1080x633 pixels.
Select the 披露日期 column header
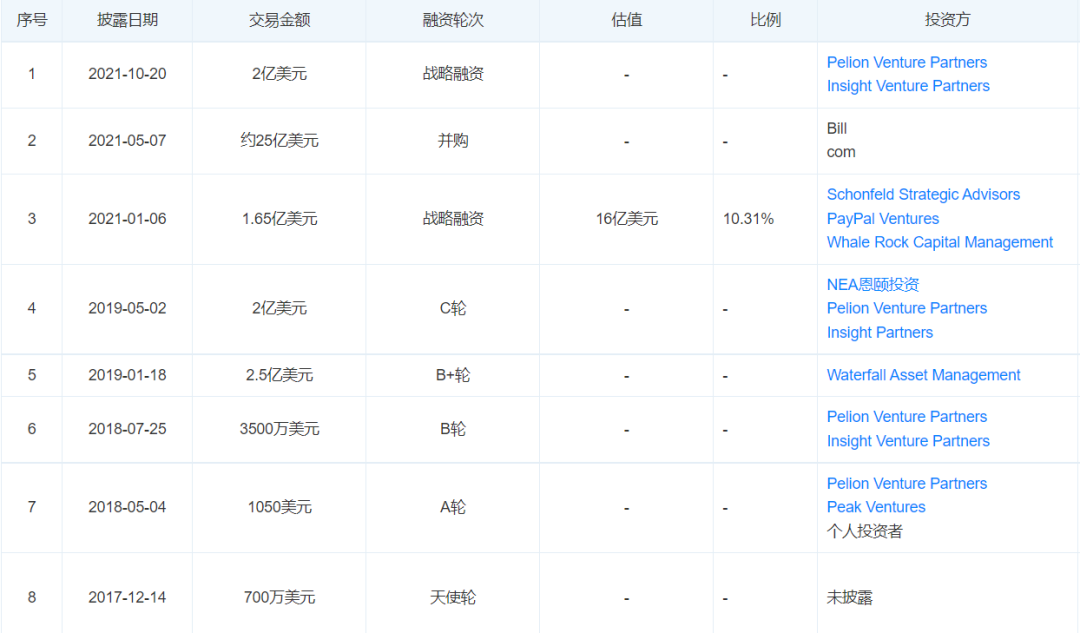click(x=127, y=20)
